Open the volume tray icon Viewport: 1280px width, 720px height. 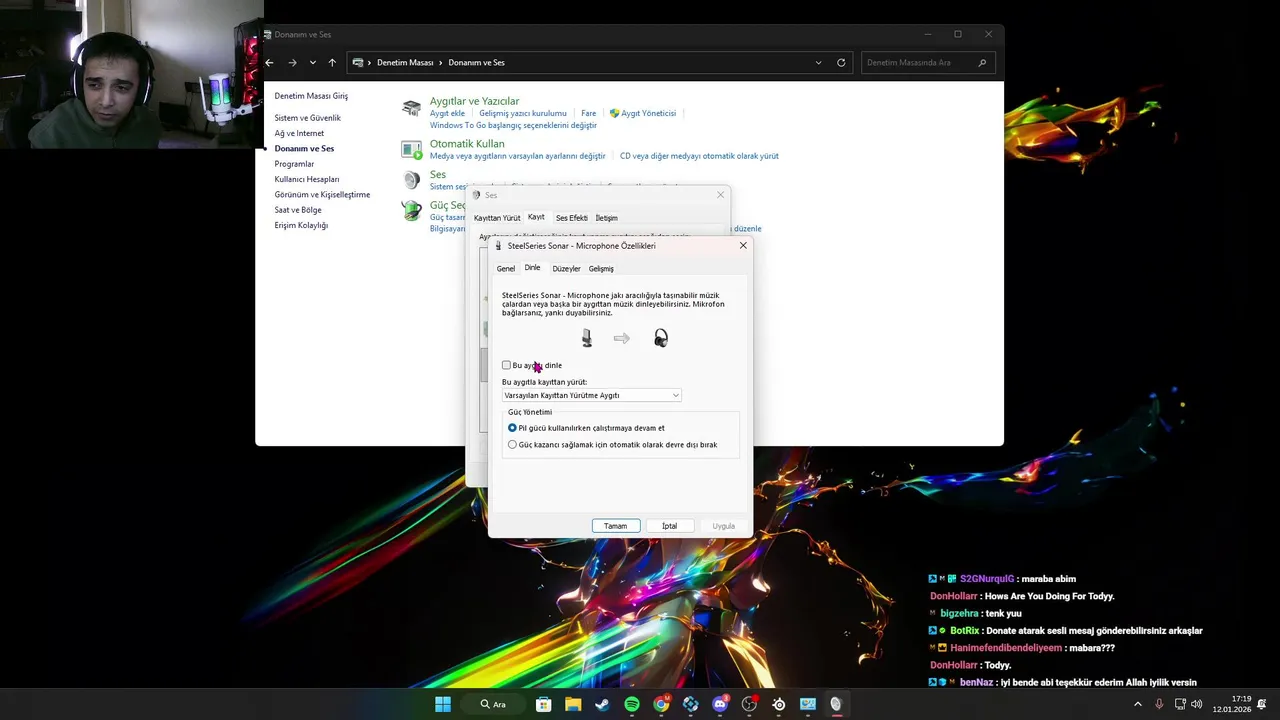1197,704
